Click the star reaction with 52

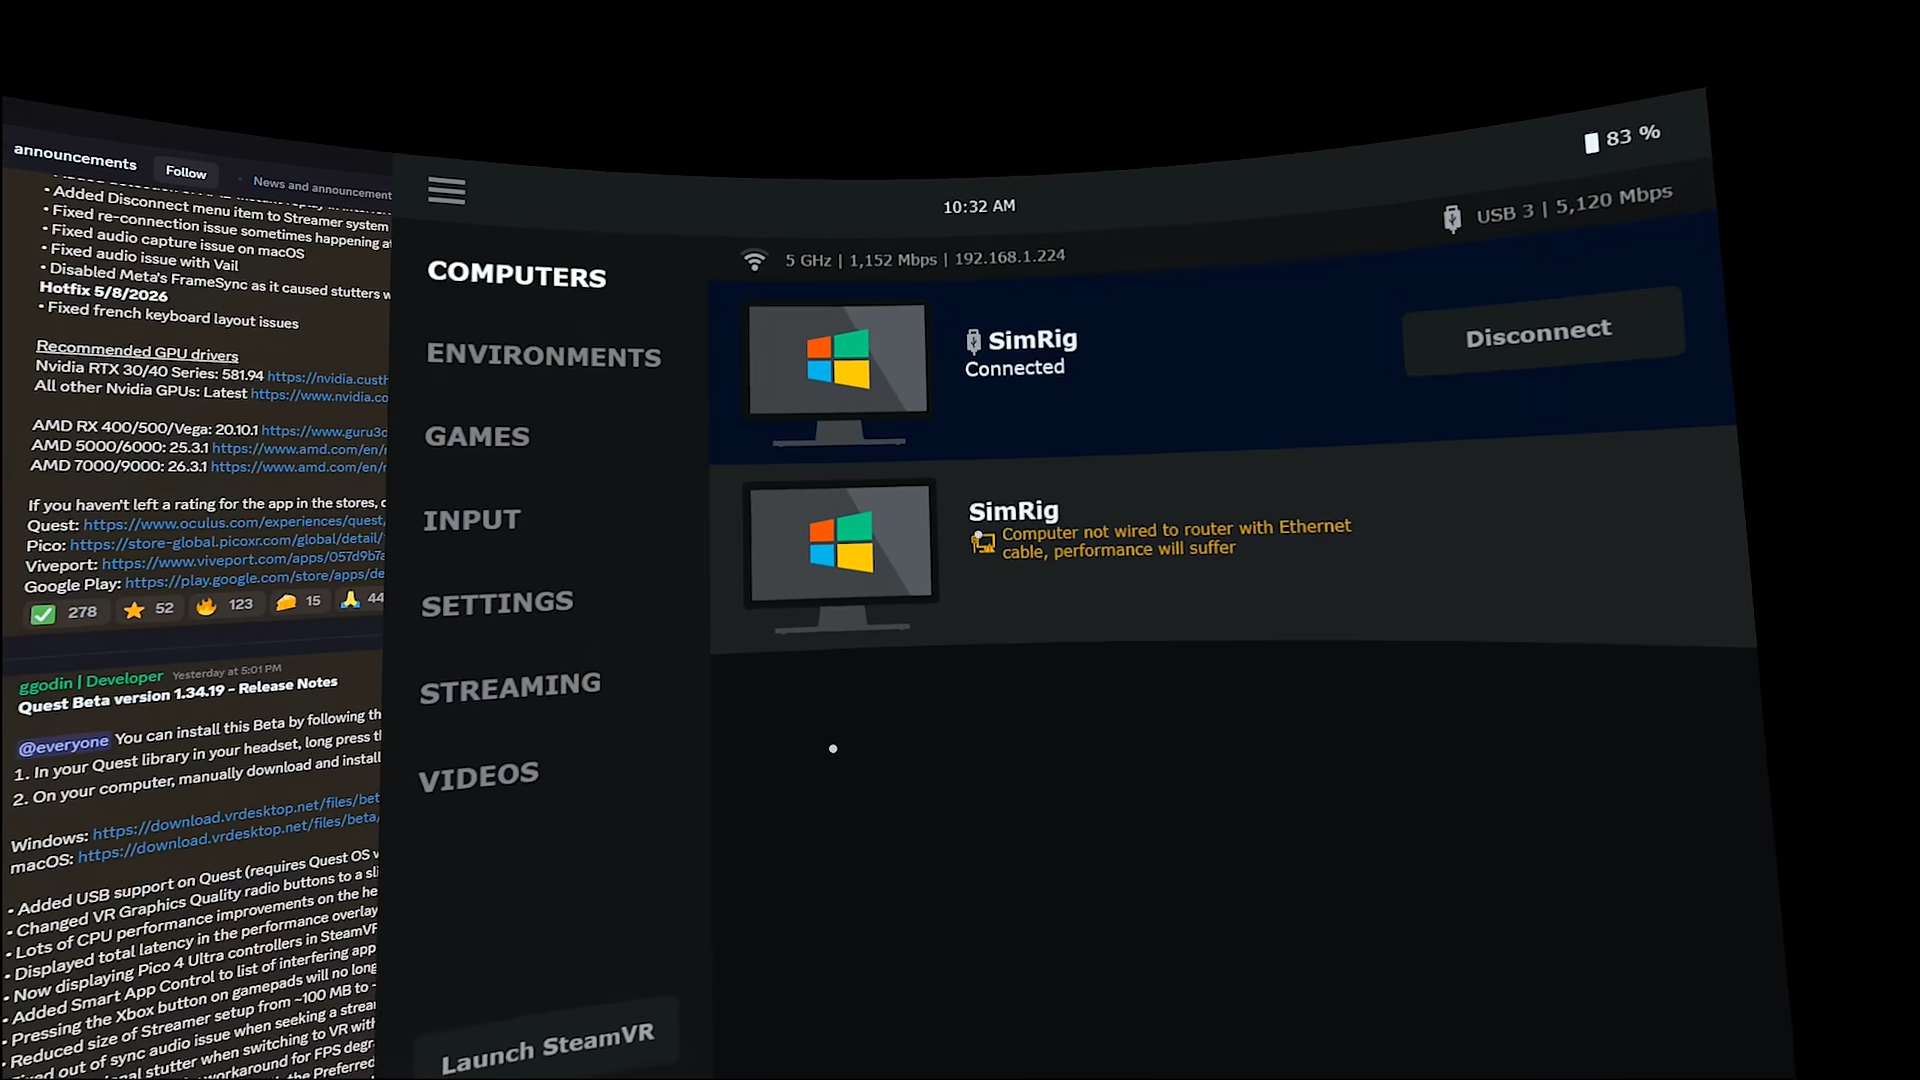tap(148, 609)
